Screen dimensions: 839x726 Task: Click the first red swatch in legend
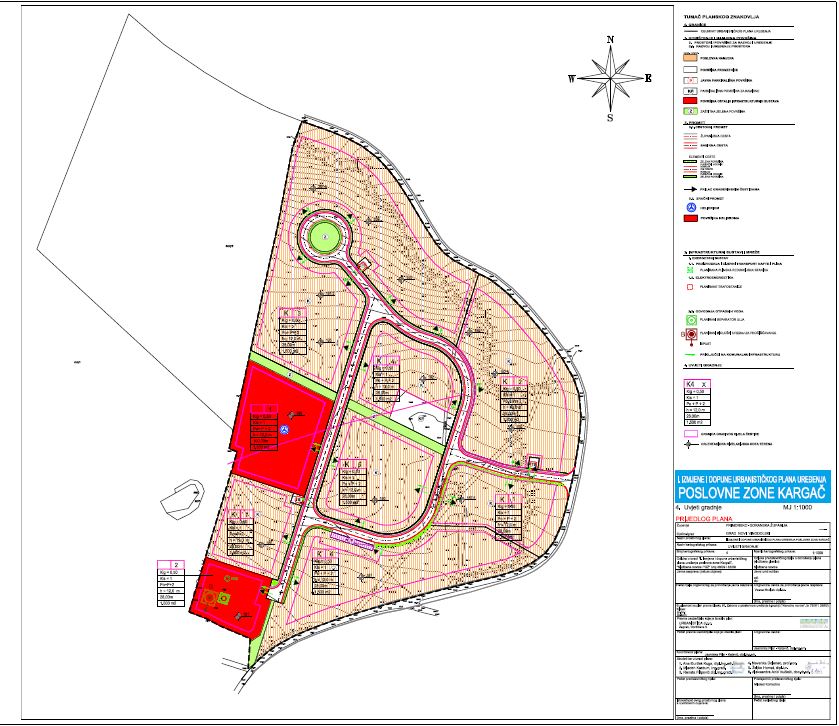pos(690,101)
